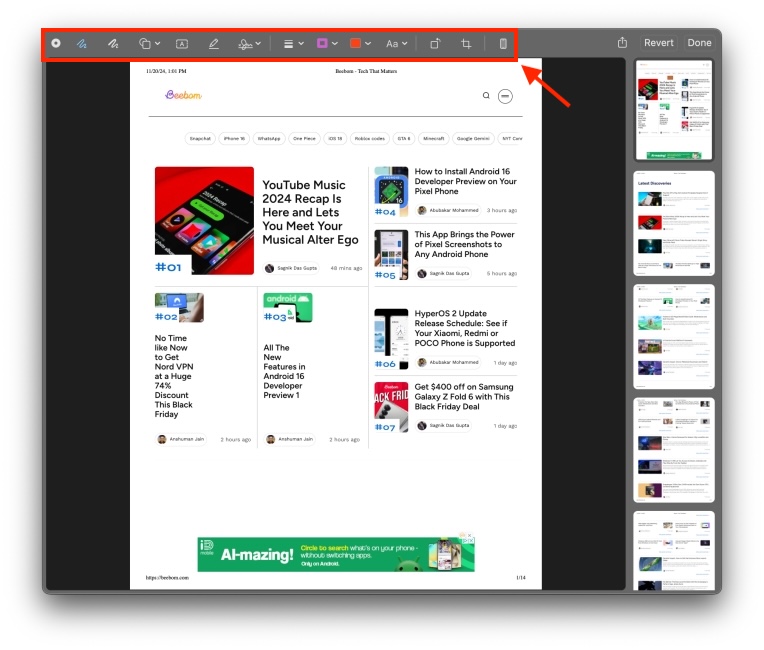Image resolution: width=764 pixels, height=650 pixels.
Task: Open the Sign signature dropdown
Action: coord(249,44)
